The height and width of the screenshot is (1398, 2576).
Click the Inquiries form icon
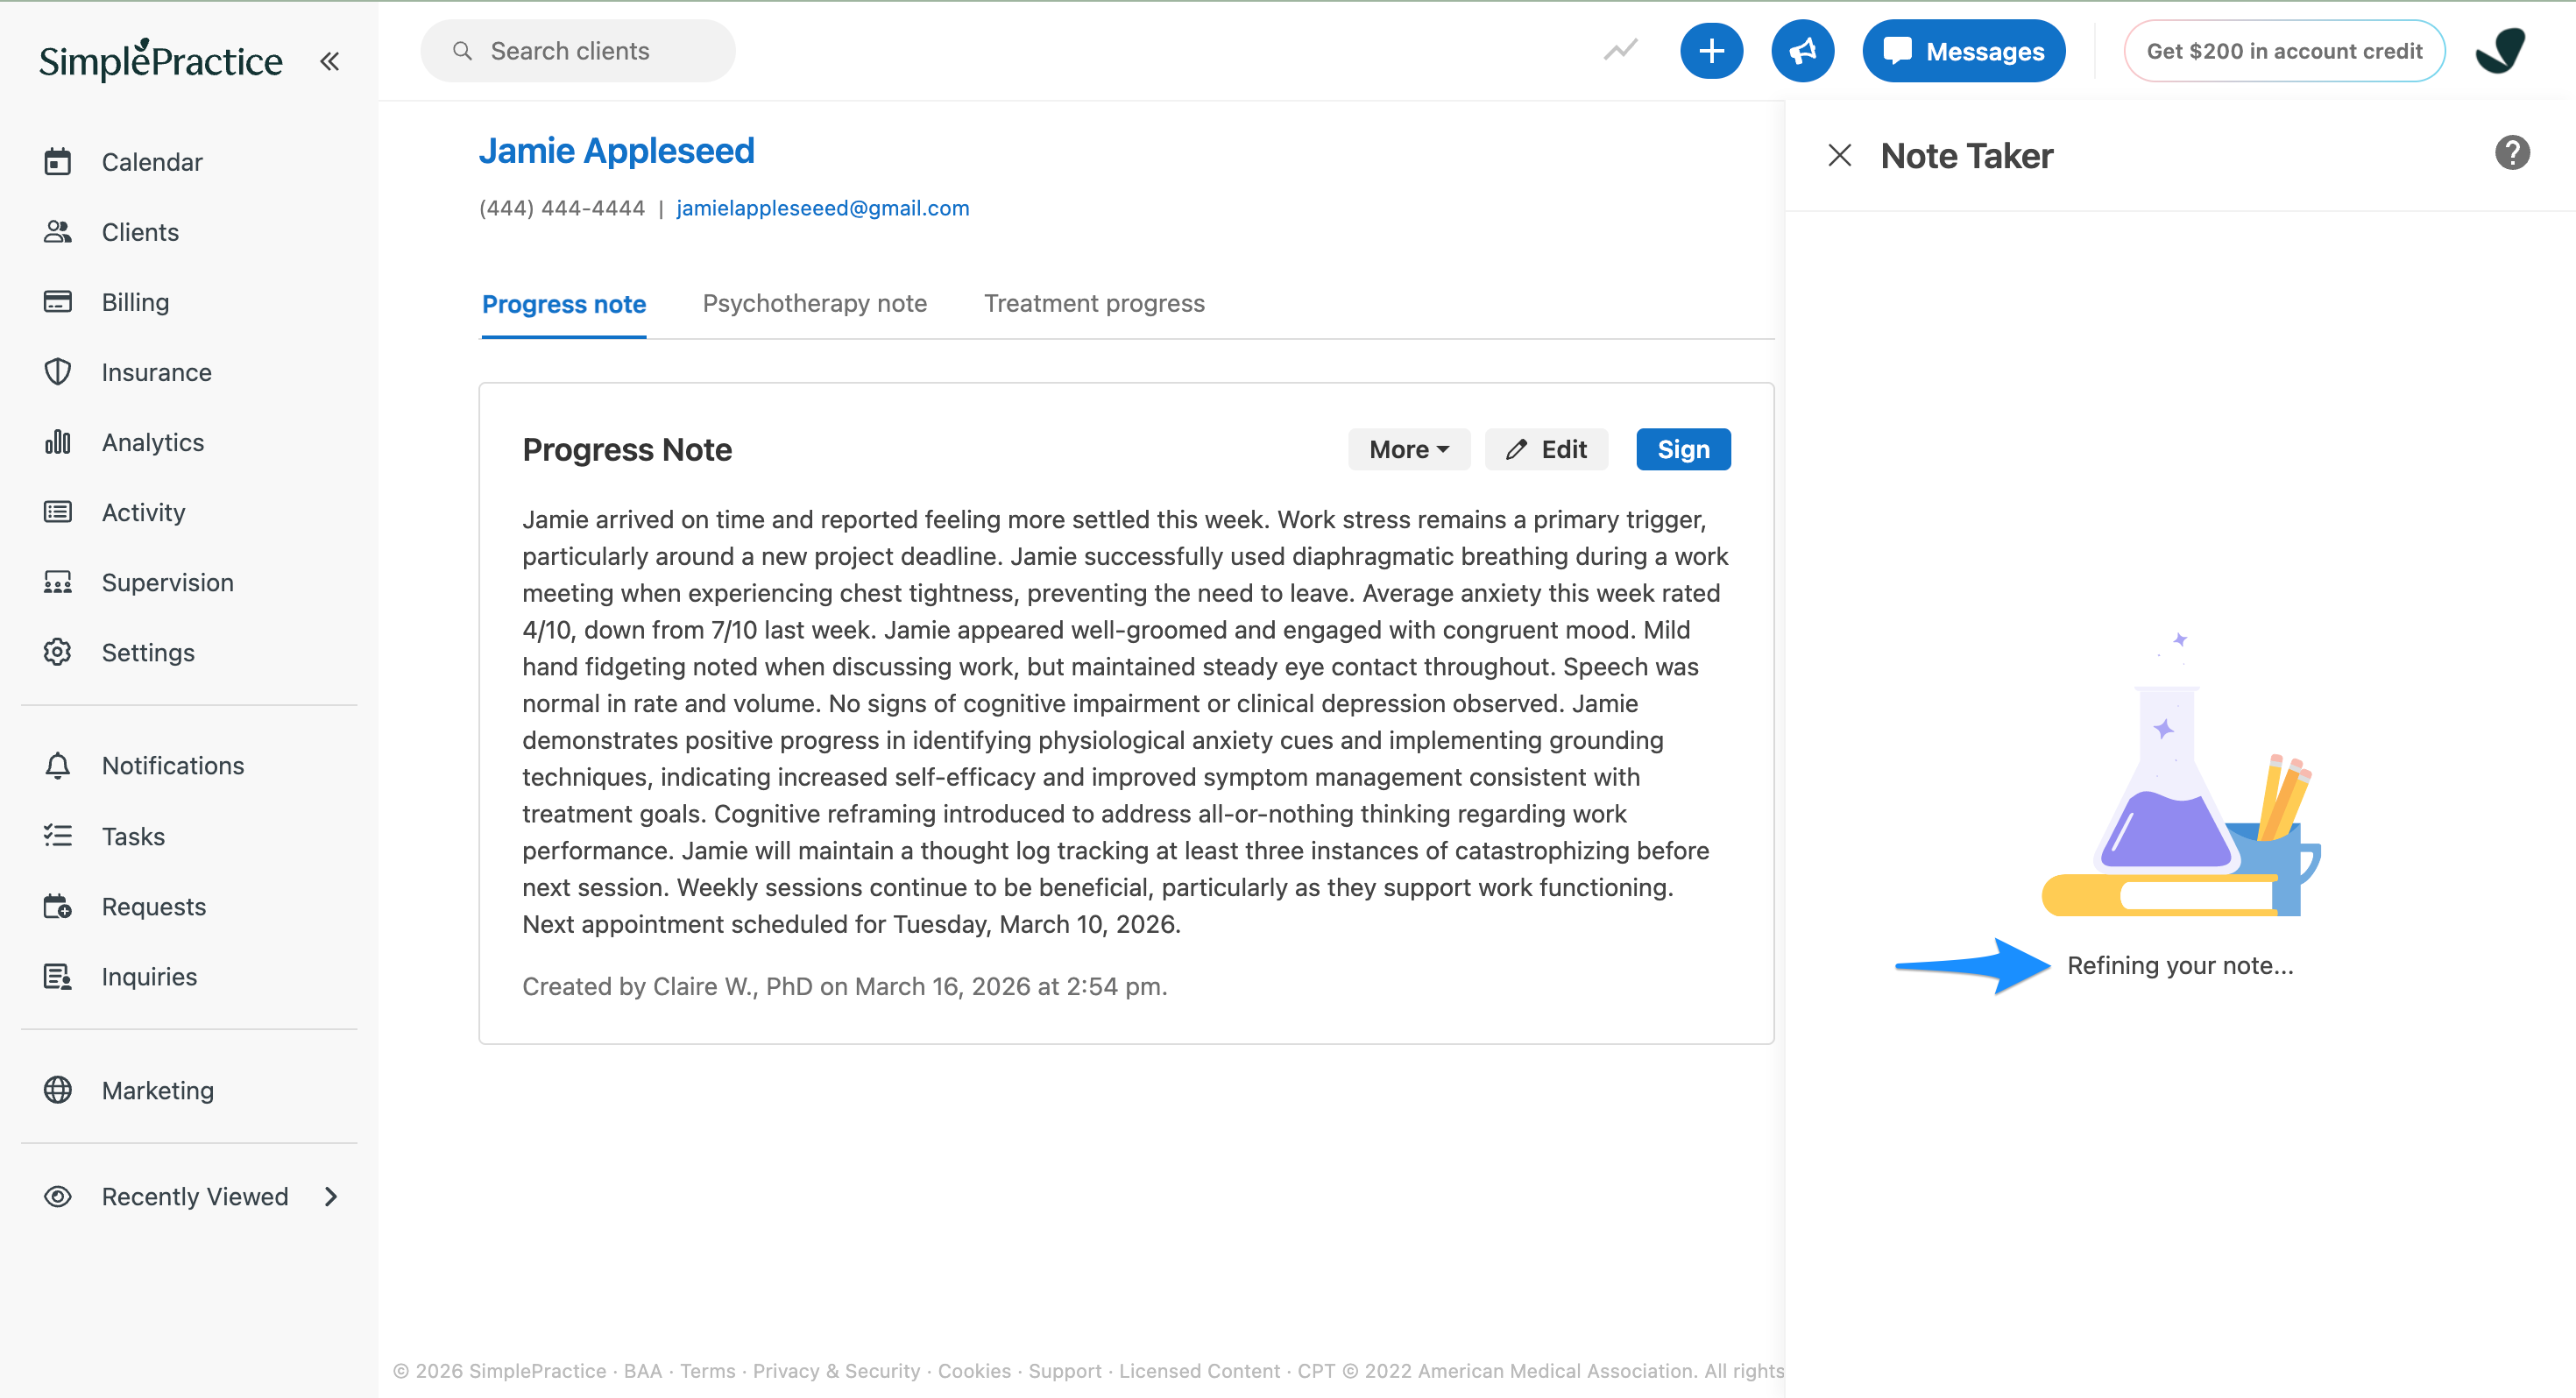(x=58, y=975)
